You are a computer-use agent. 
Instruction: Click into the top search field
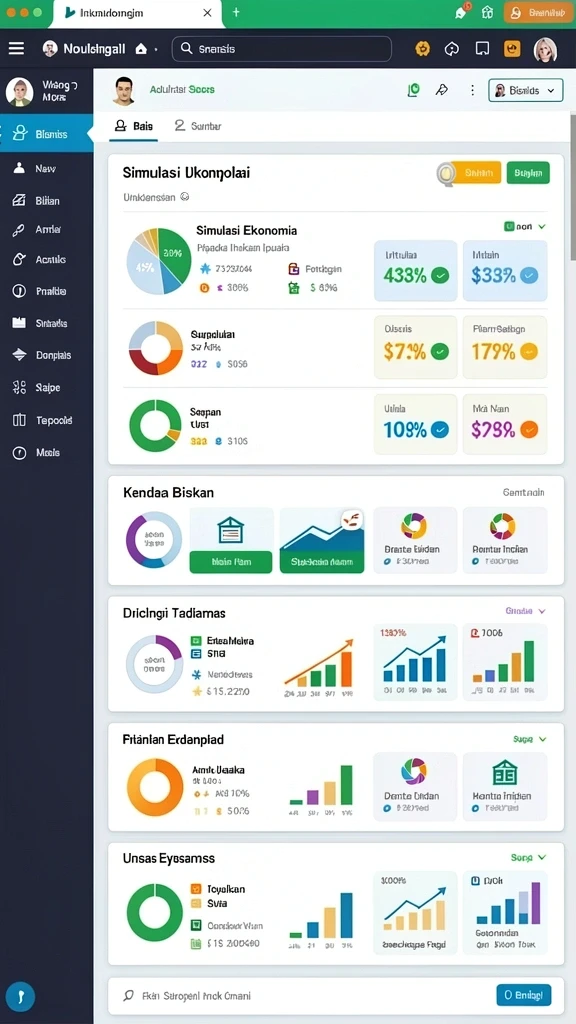[281, 49]
